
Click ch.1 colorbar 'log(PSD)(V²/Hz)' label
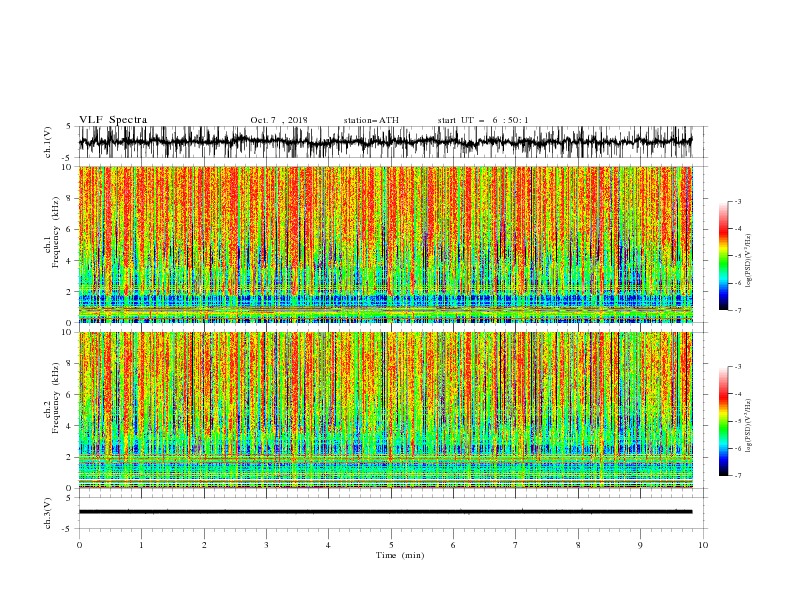pyautogui.click(x=749, y=261)
